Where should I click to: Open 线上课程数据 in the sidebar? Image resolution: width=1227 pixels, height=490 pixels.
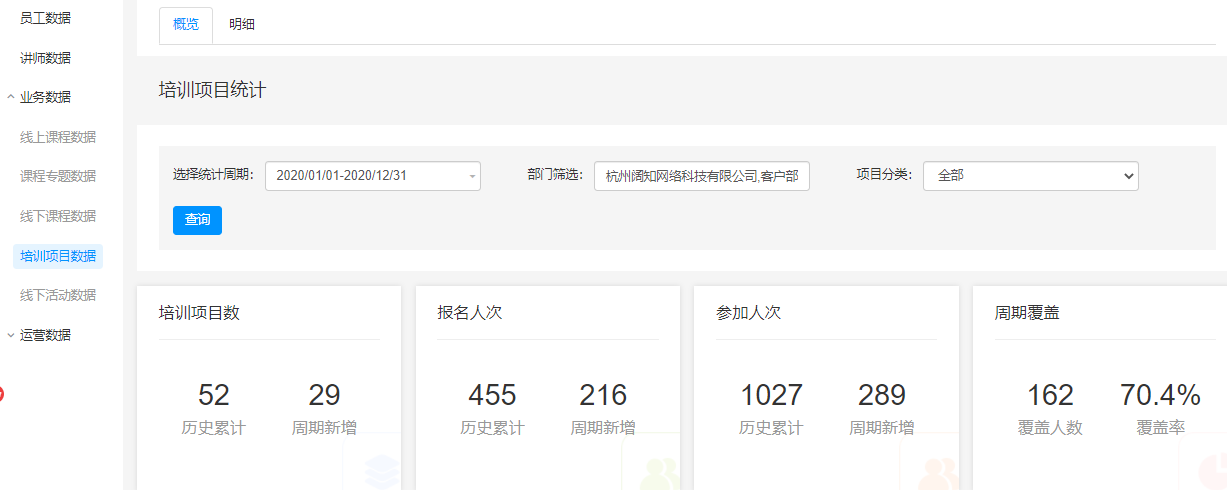click(58, 137)
